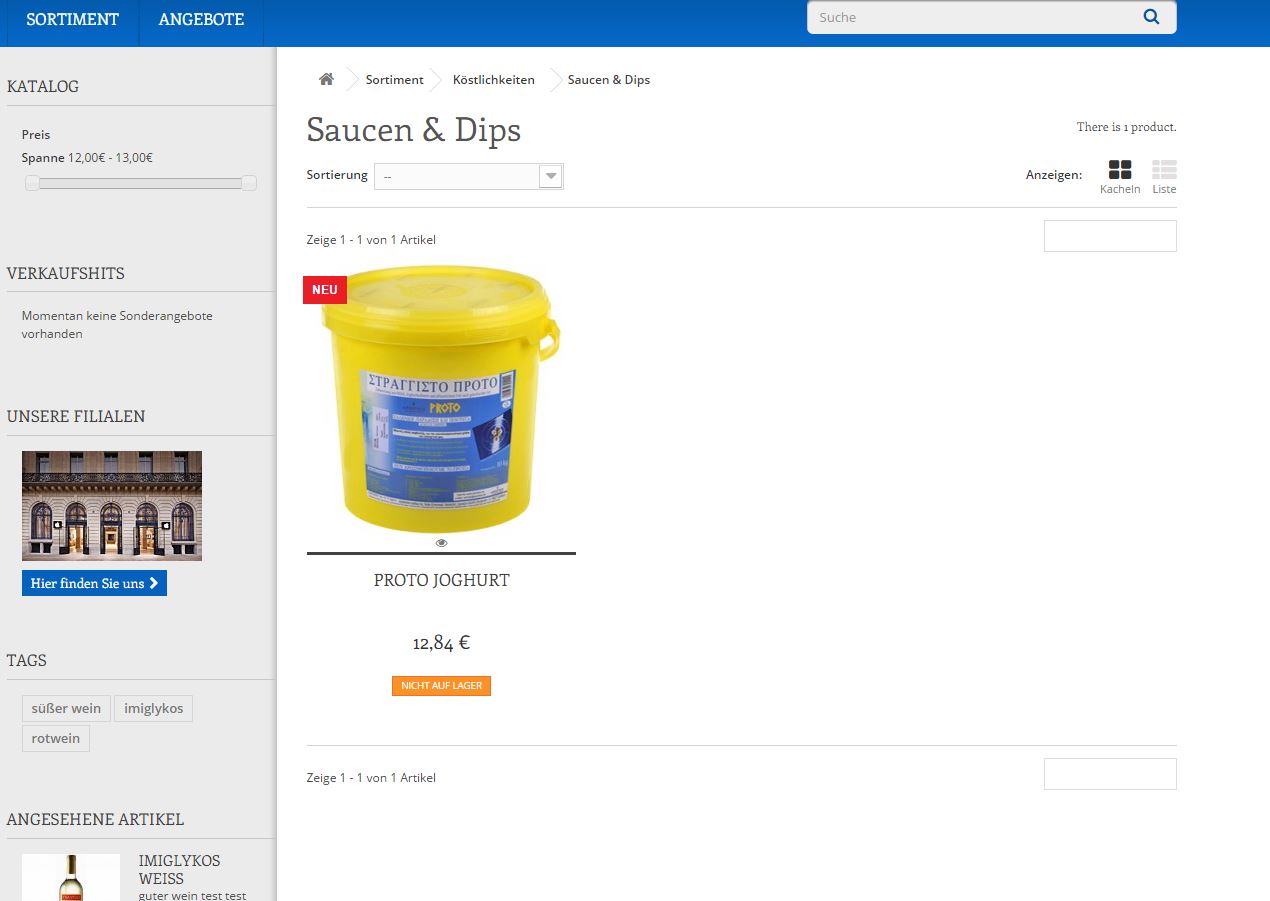Click the quick view eye icon

pyautogui.click(x=441, y=543)
